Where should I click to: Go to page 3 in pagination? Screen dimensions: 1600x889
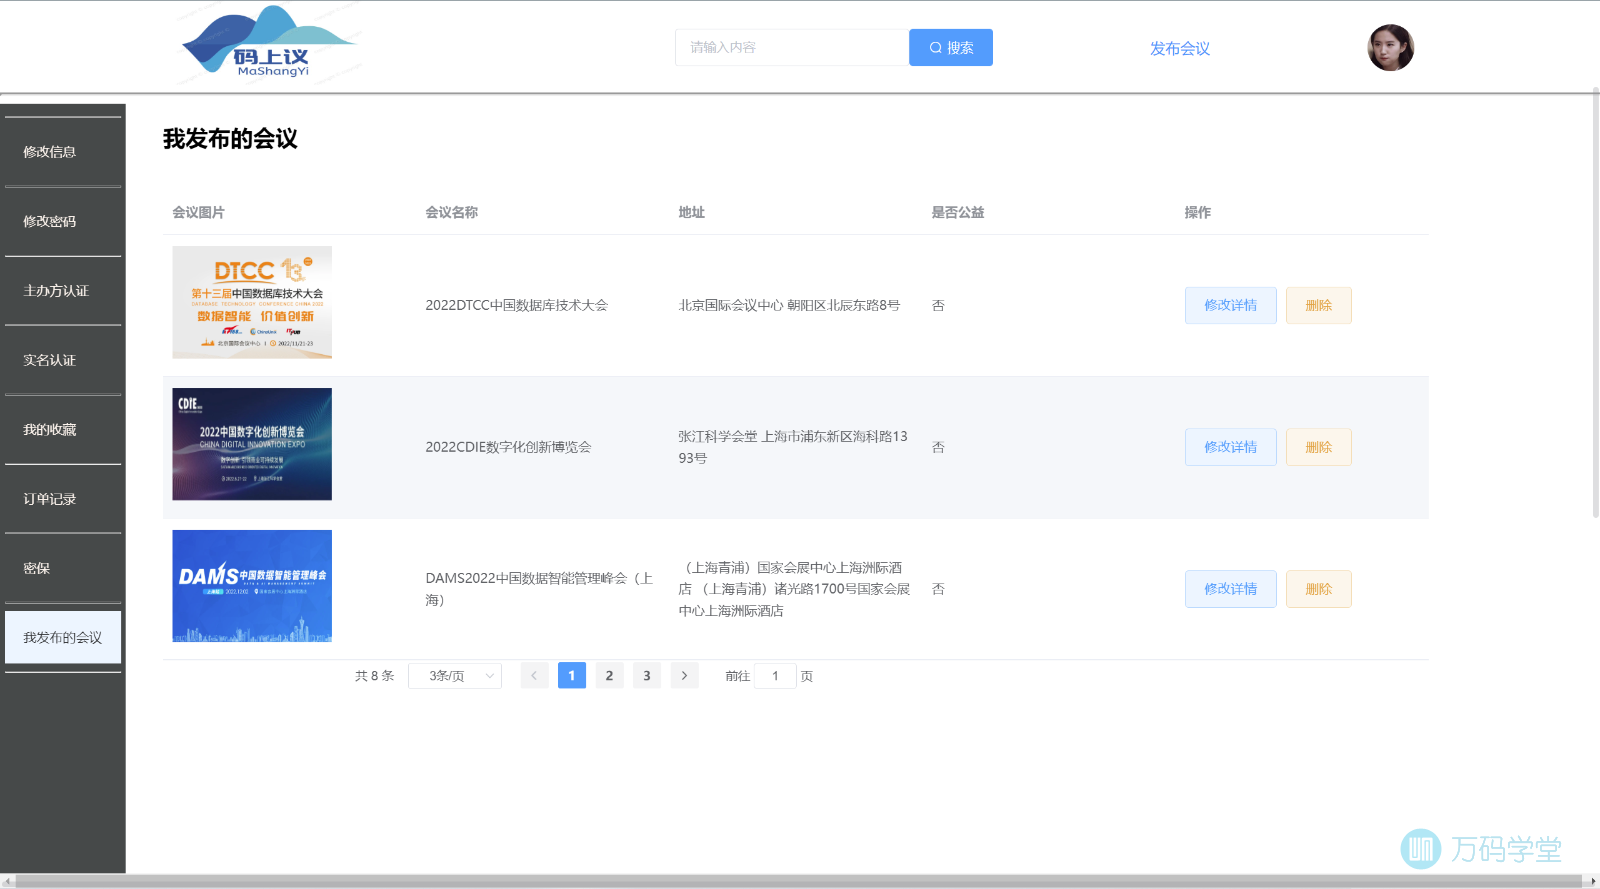[647, 676]
